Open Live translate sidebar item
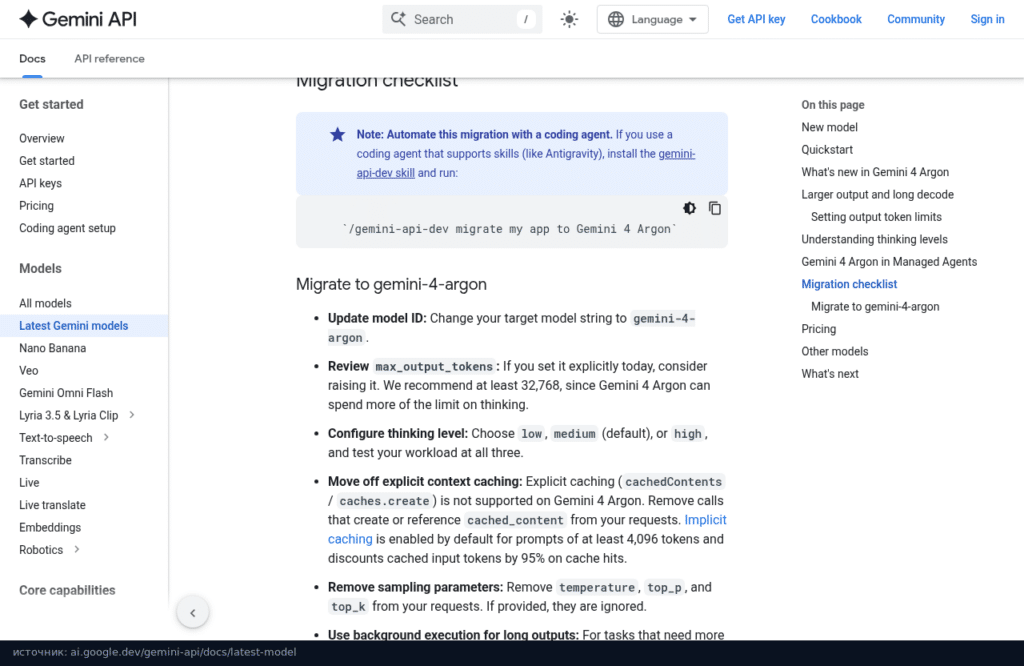This screenshot has height=666, width=1024. click(x=52, y=505)
